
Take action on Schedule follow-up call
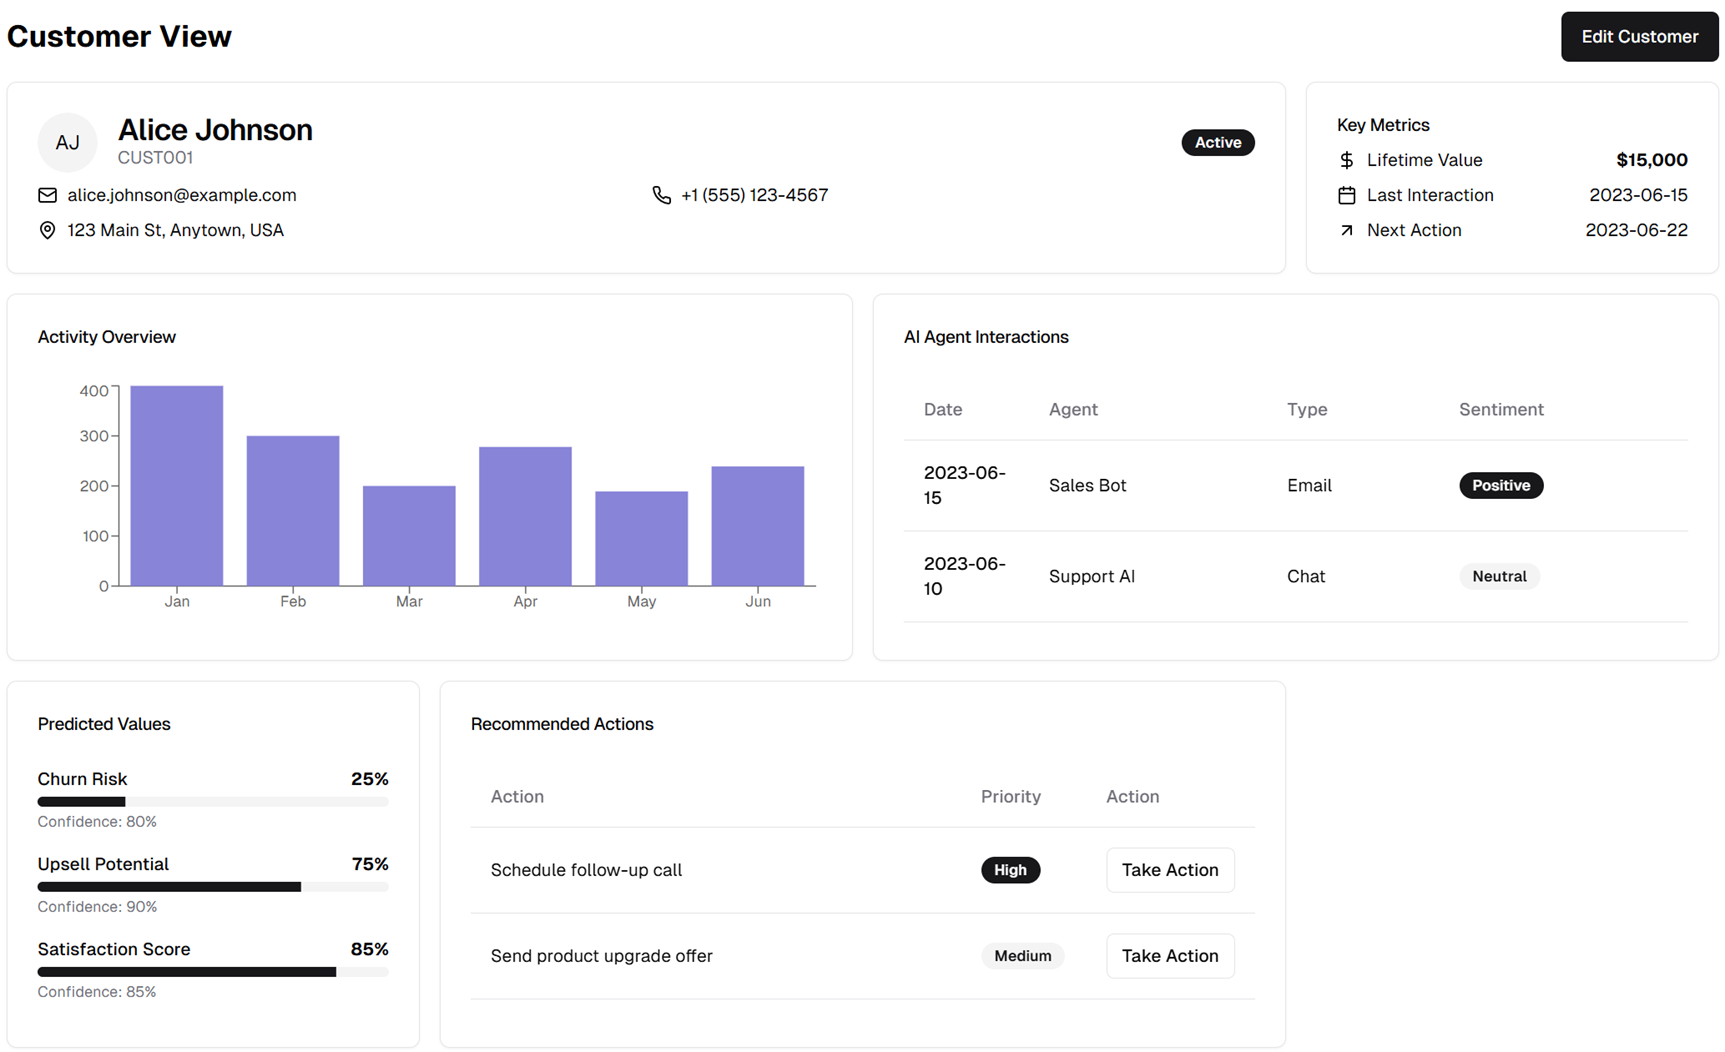[x=1169, y=870]
